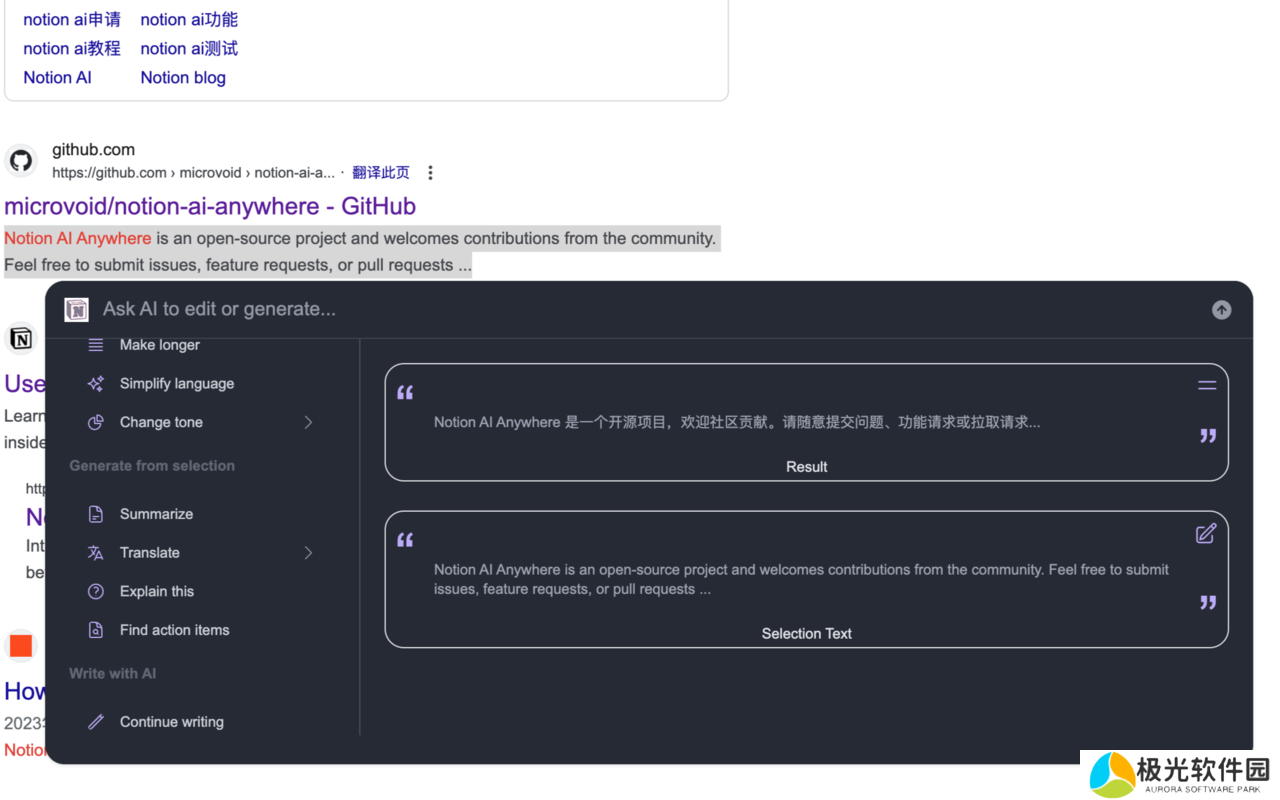1280x800 pixels.
Task: Click the lines icon on Result card
Action: pyautogui.click(x=1207, y=385)
